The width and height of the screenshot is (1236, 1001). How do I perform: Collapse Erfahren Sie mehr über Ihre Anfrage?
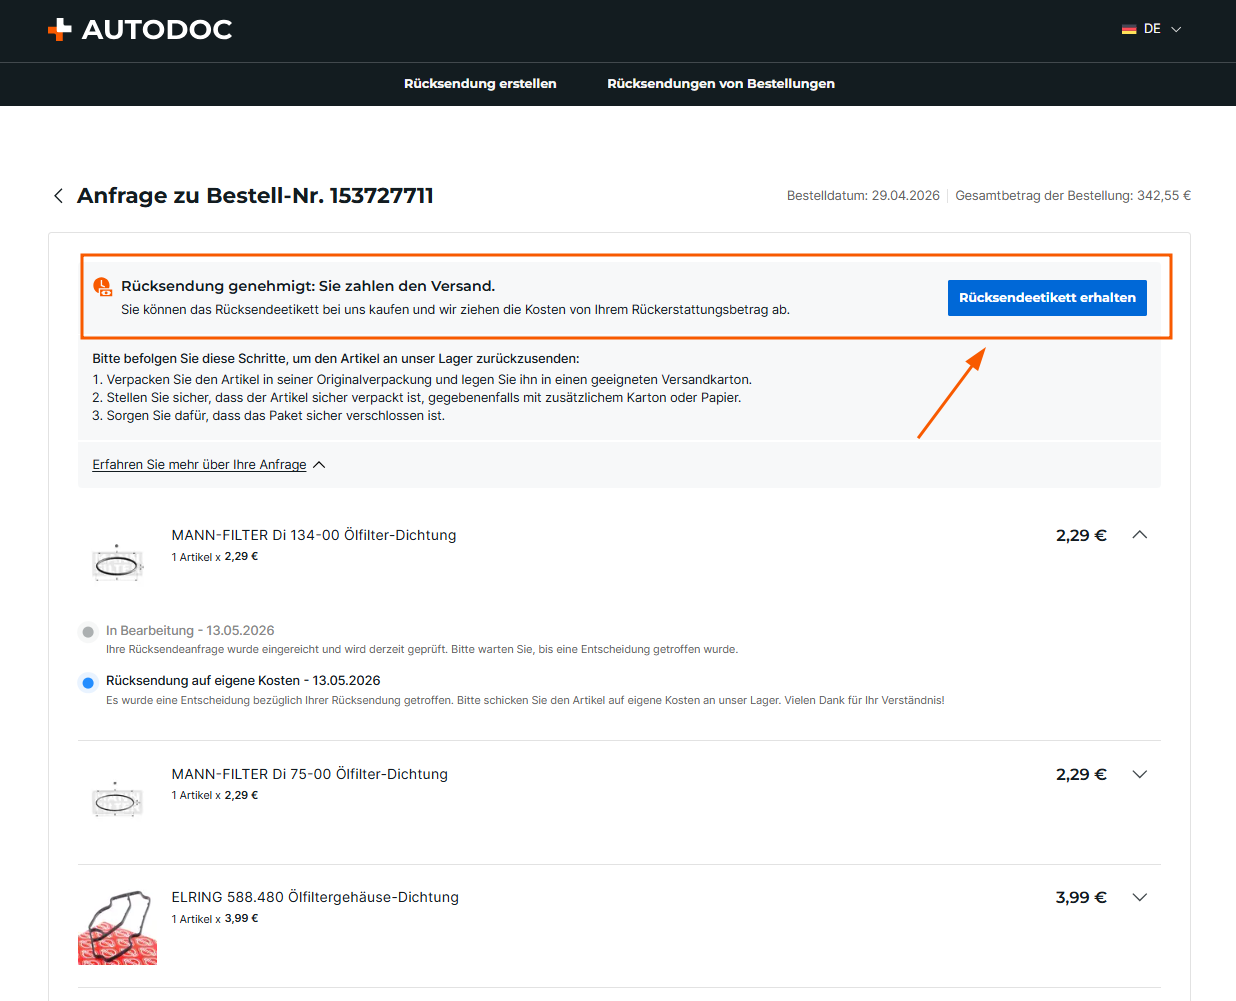pyautogui.click(x=199, y=465)
